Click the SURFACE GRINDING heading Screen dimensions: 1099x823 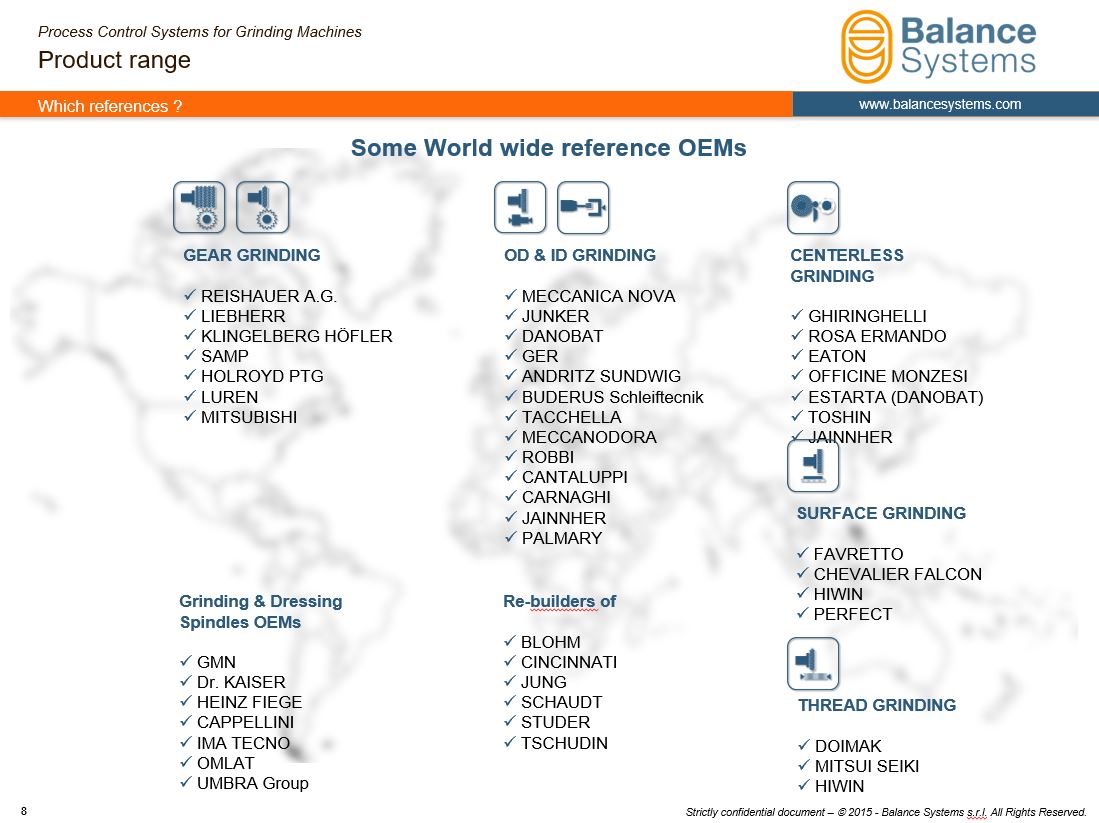tap(881, 513)
